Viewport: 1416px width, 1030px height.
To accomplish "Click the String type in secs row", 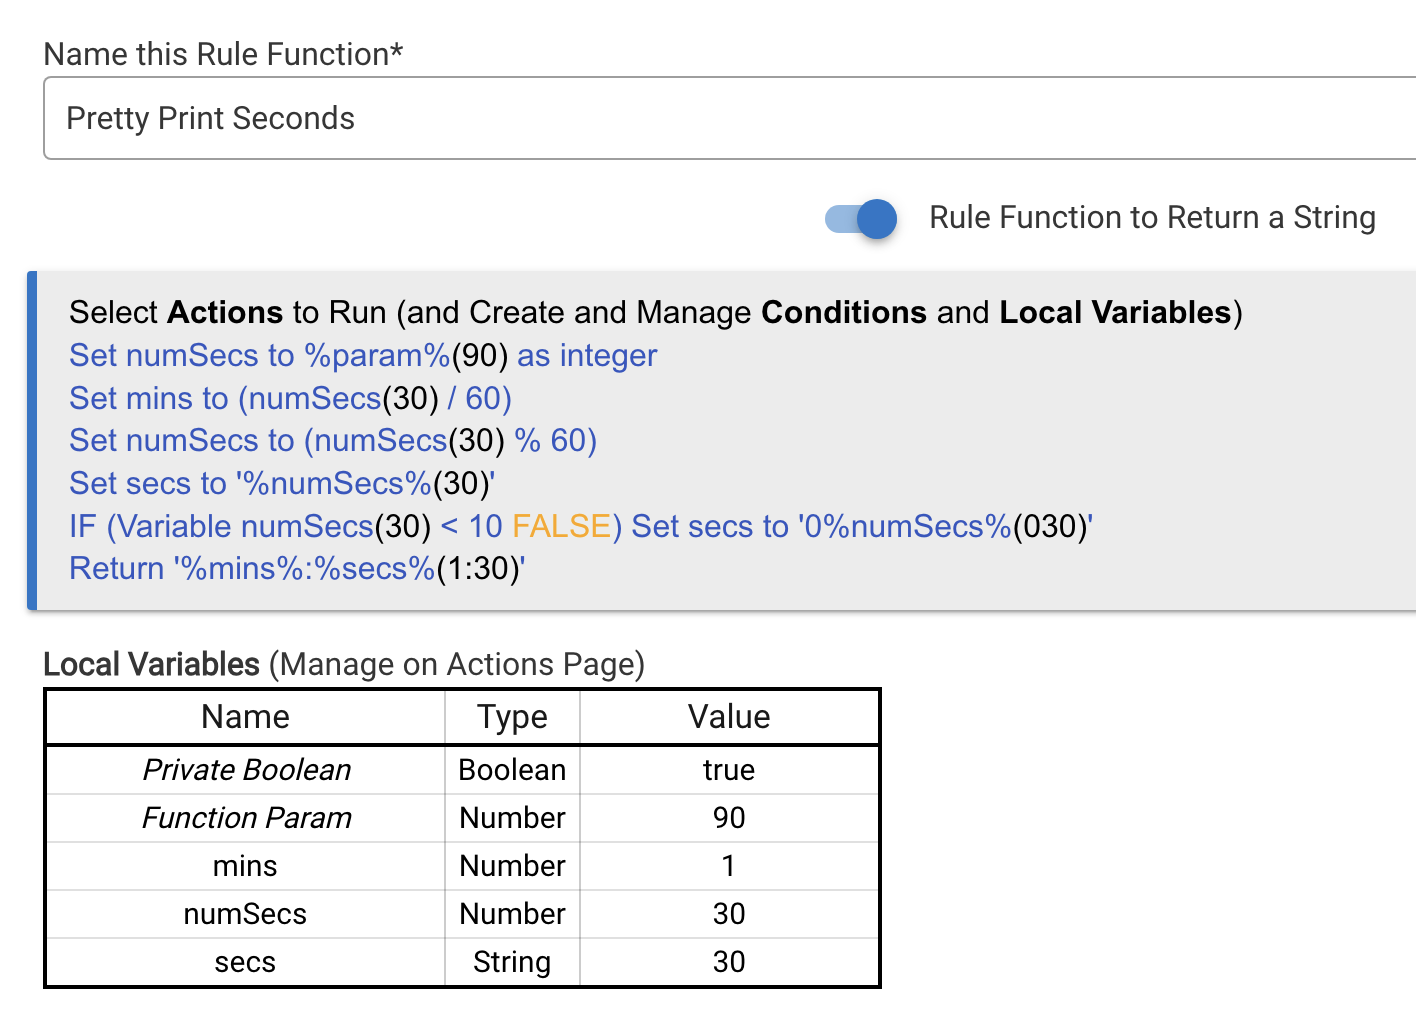I will pyautogui.click(x=512, y=962).
